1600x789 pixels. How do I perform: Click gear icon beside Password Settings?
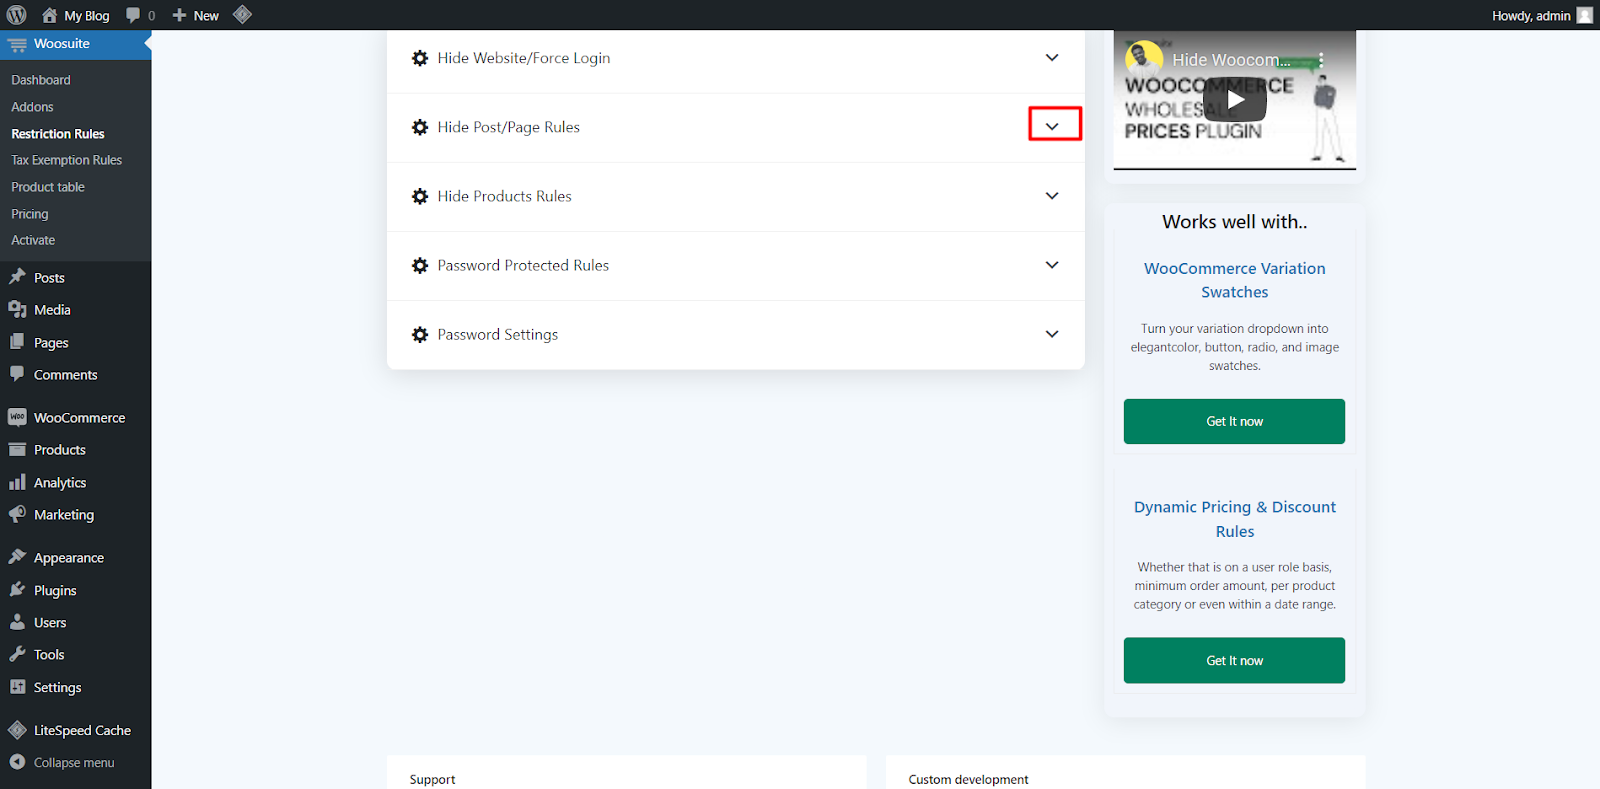click(420, 334)
